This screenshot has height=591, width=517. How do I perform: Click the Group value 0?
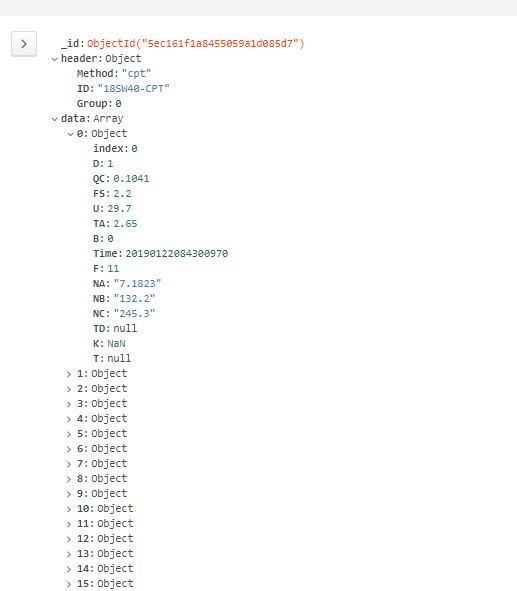pos(118,104)
